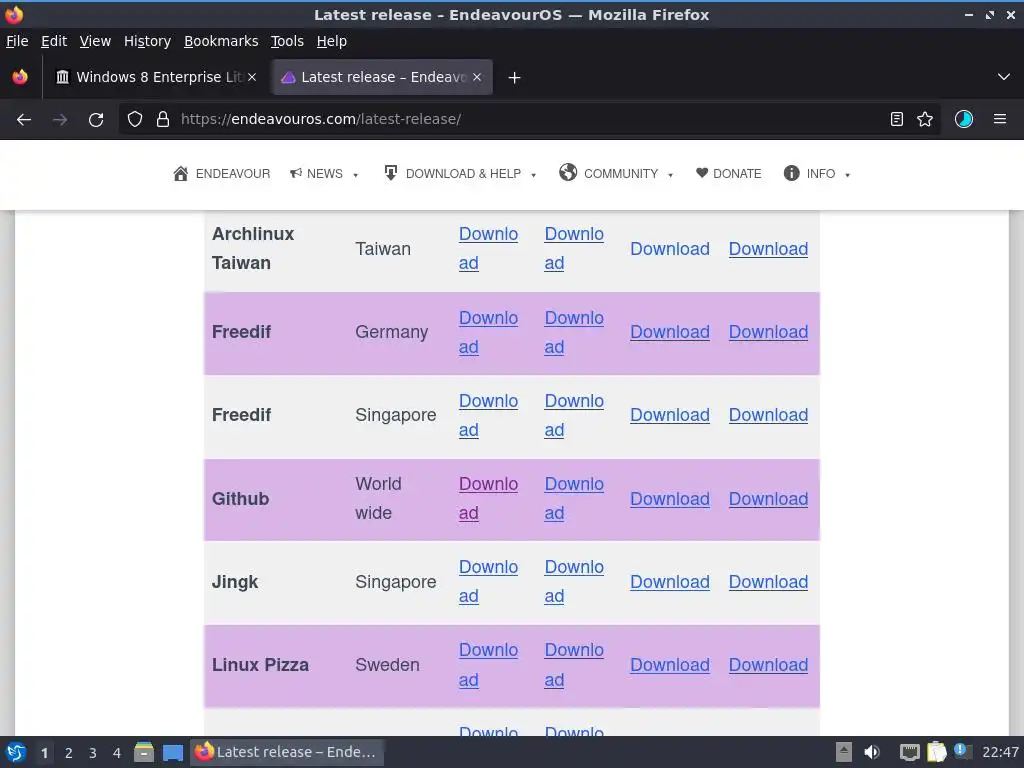The image size is (1024, 768).
Task: Click the 'Github' mirror name
Action: [240, 499]
